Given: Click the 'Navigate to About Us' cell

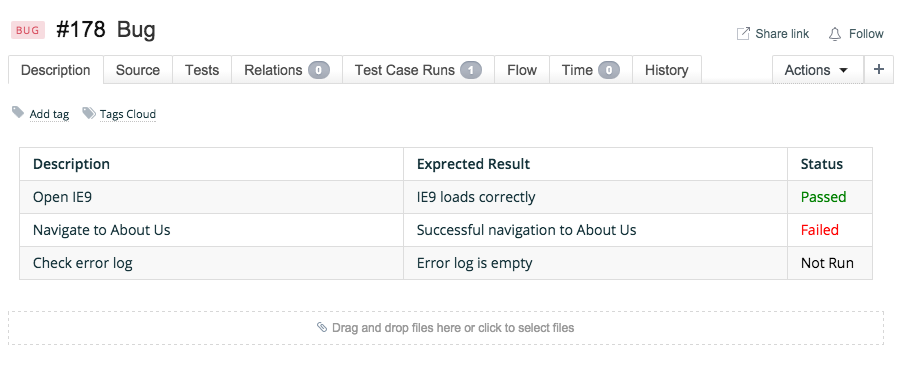Looking at the screenshot, I should pos(211,230).
